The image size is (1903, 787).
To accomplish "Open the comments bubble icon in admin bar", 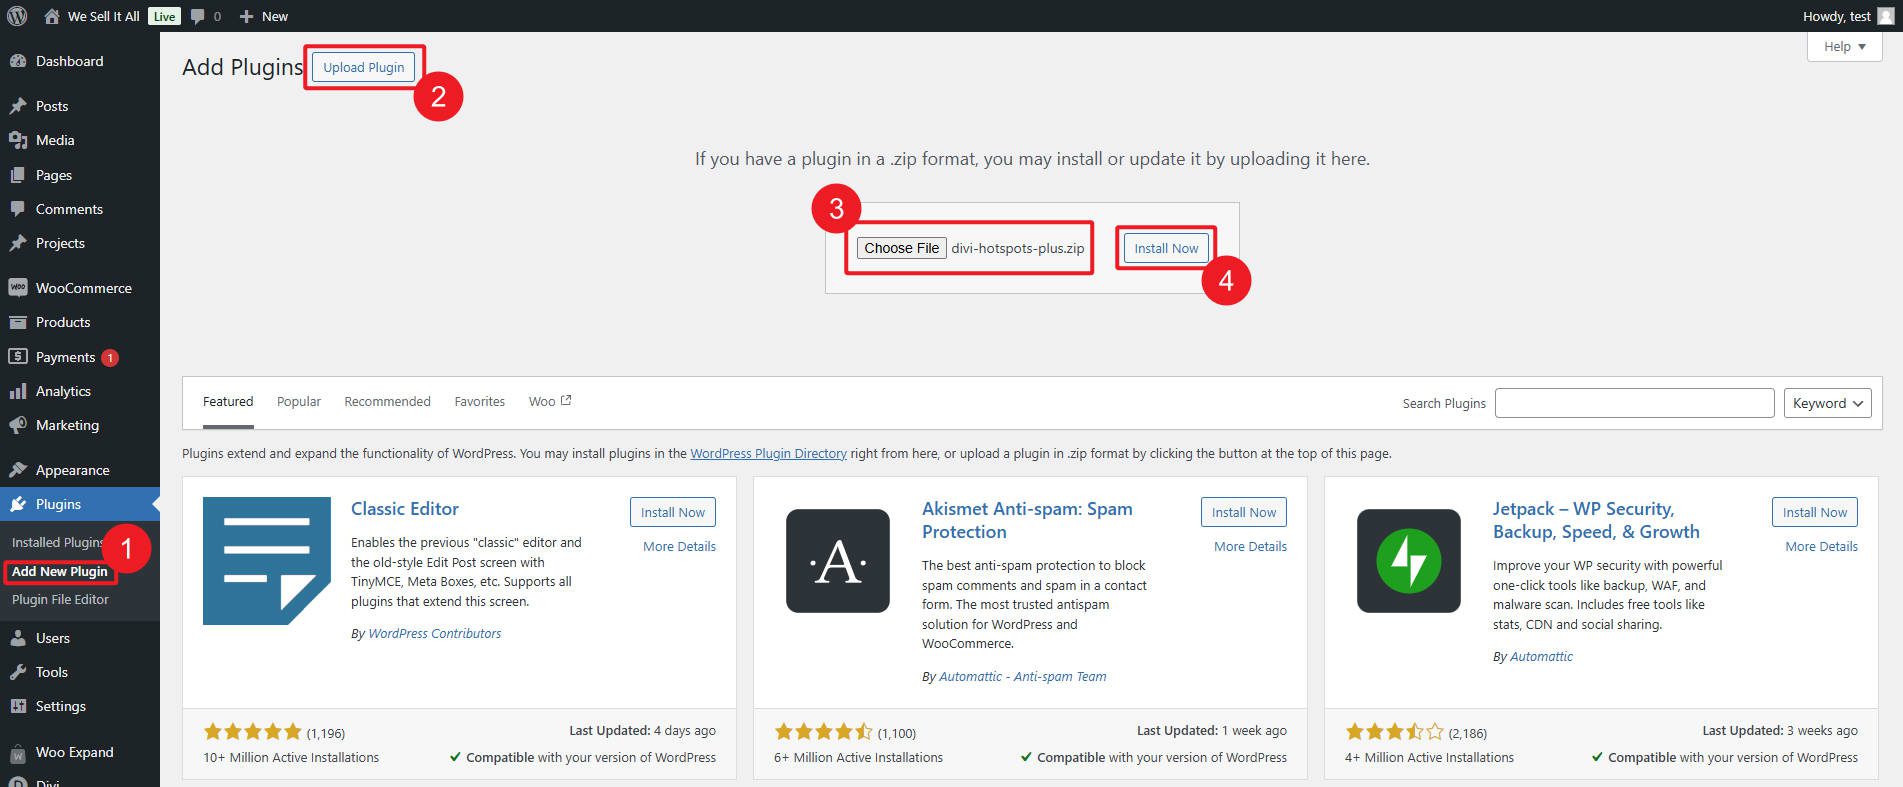I will coord(198,16).
